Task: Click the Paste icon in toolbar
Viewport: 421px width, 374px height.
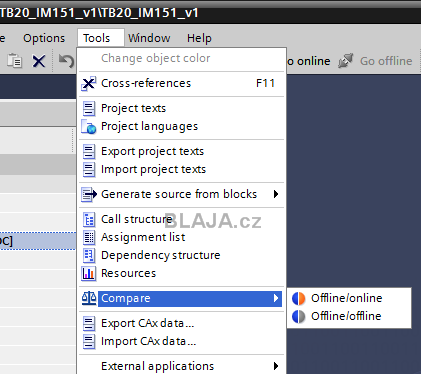Action: click(14, 61)
